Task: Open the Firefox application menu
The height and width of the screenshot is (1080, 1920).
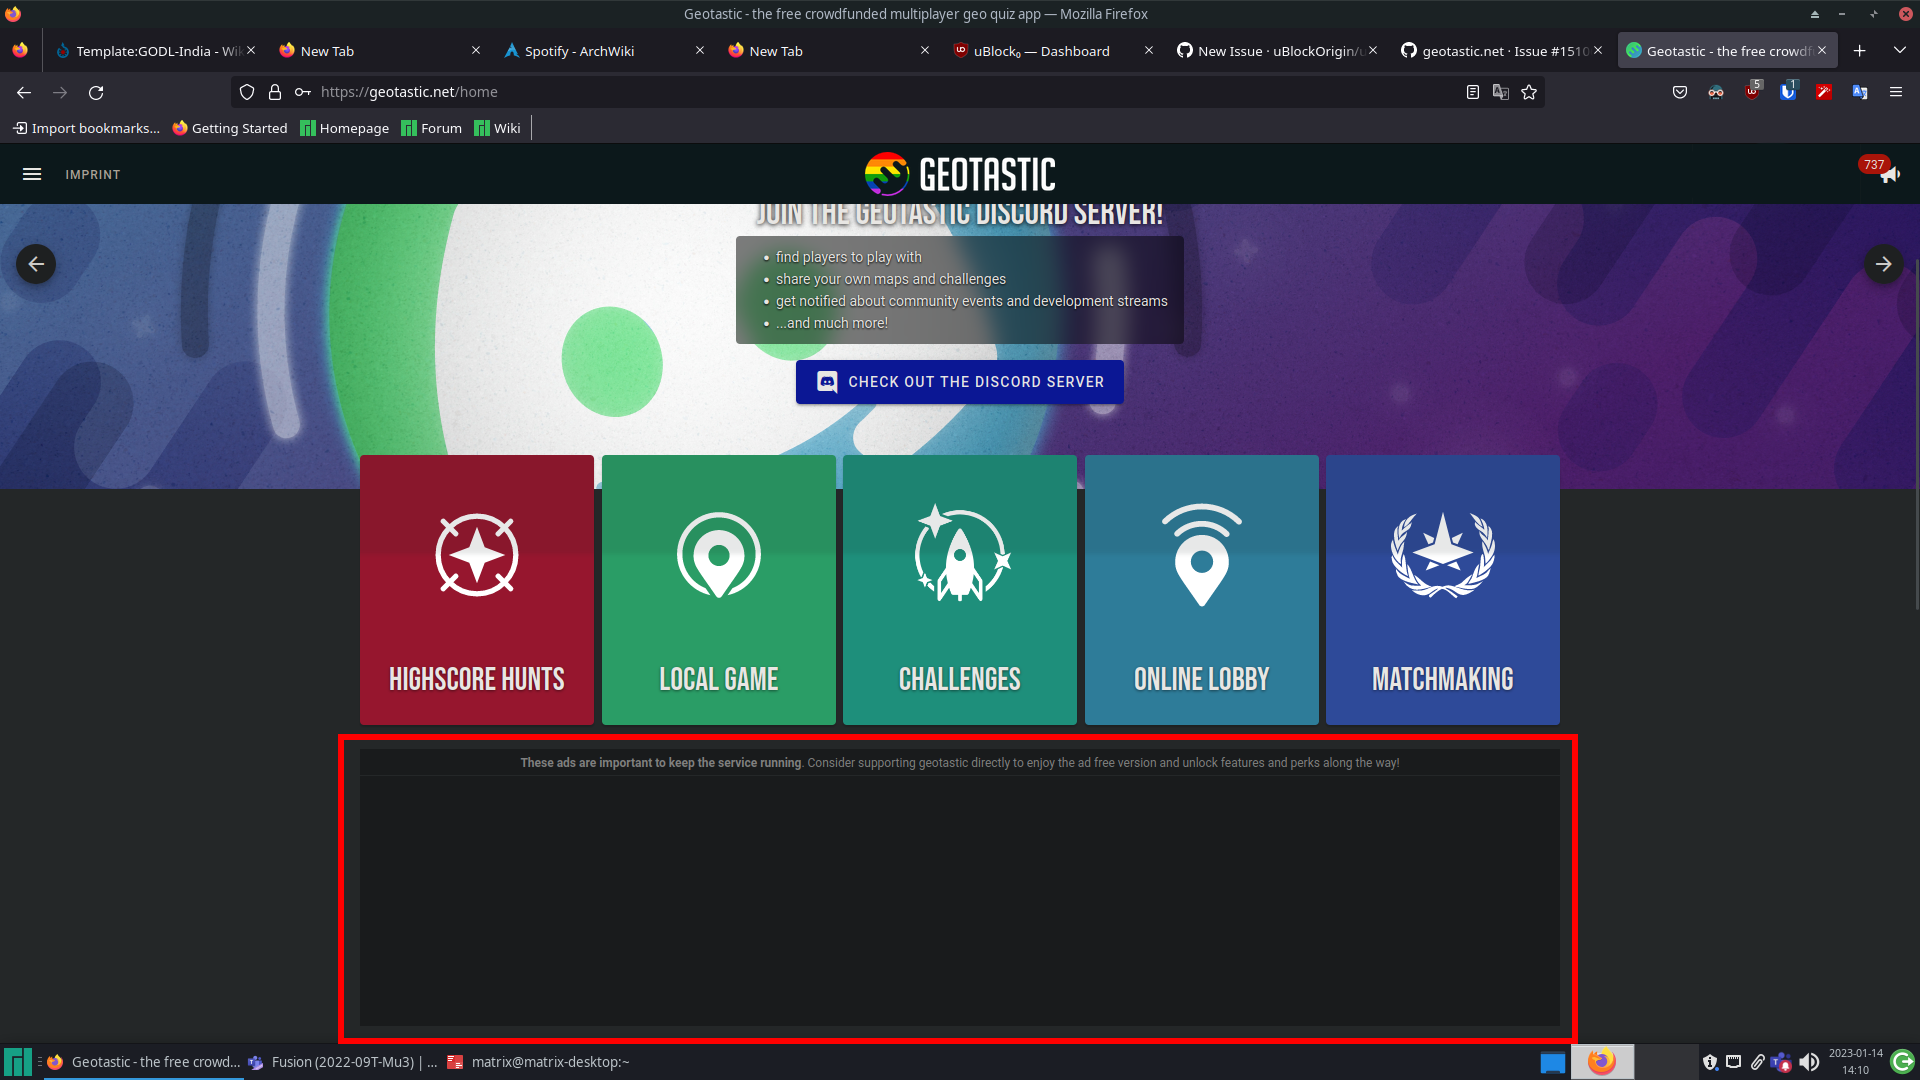Action: pos(1896,92)
